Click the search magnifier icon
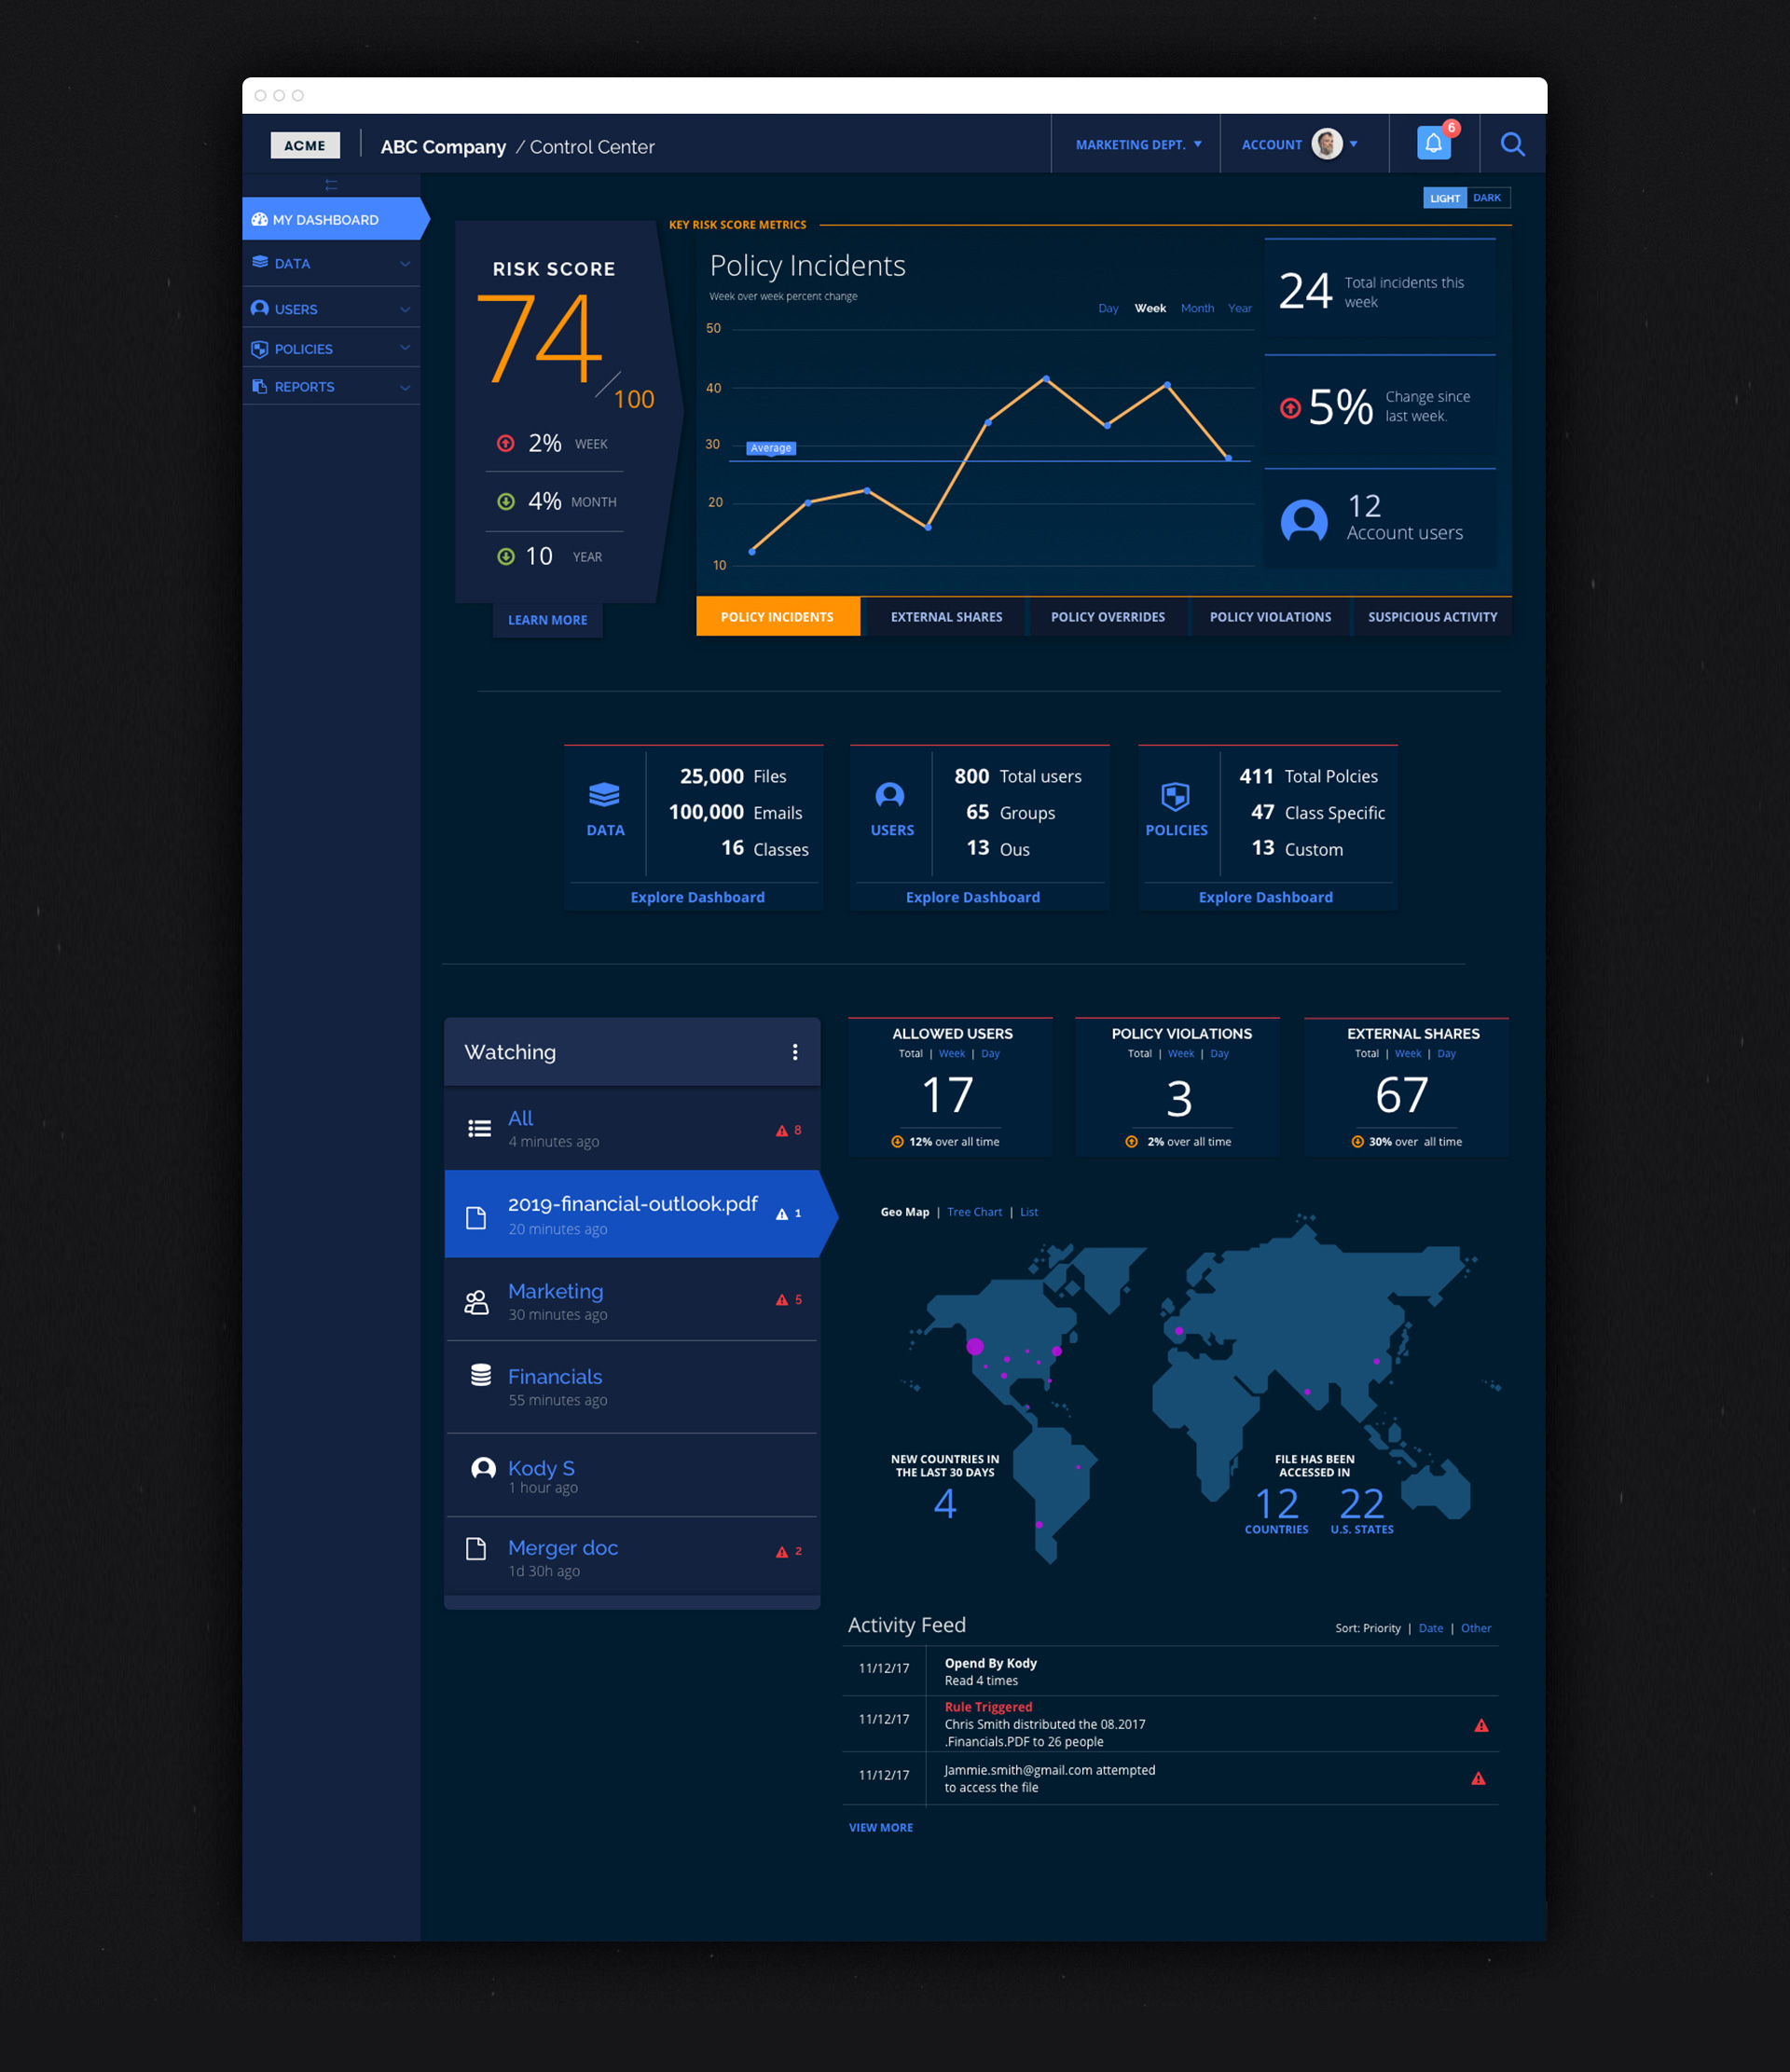Screen dimensions: 1790x2072 pos(1512,145)
